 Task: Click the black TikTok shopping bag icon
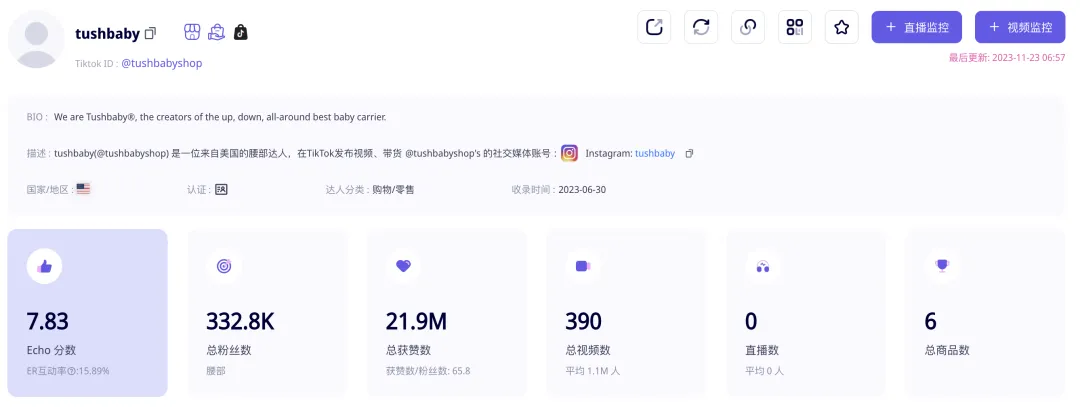click(240, 32)
